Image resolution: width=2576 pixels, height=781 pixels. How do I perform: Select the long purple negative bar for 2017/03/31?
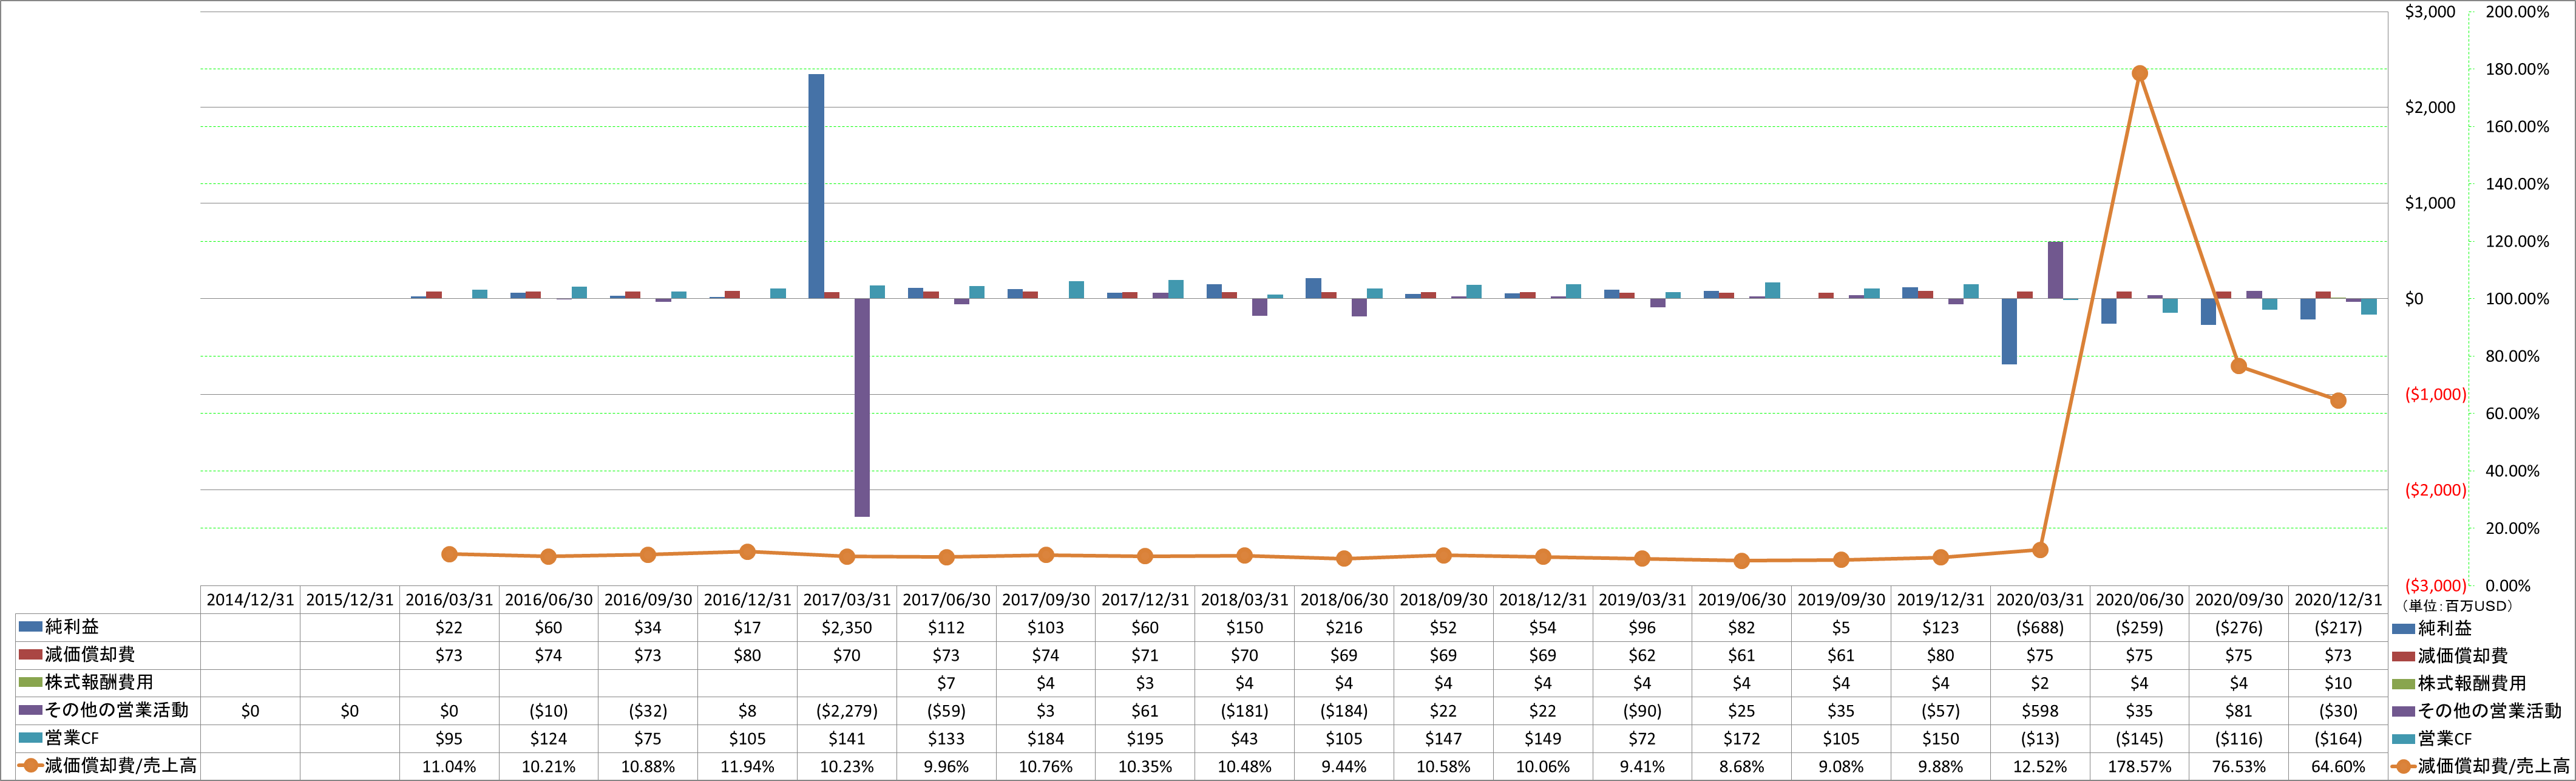(862, 408)
